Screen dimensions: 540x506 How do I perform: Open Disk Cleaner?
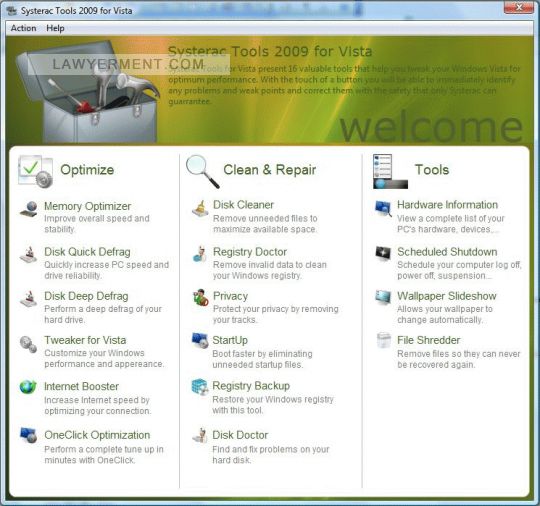pyautogui.click(x=243, y=205)
